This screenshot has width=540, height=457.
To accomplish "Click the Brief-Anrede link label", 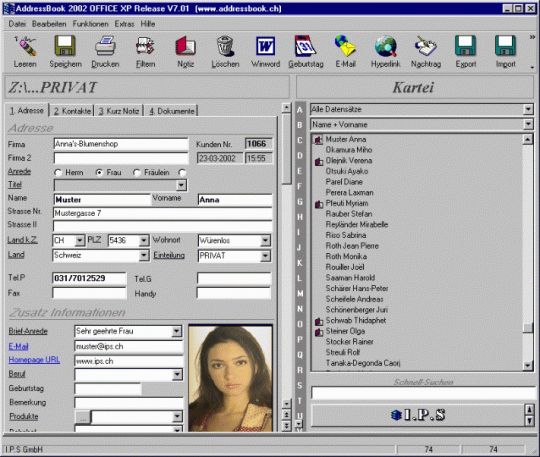I will coord(28,331).
